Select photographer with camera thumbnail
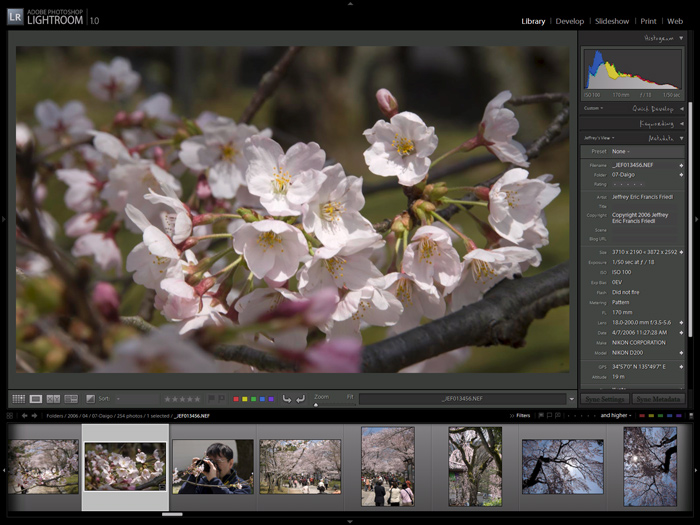Viewport: 700px width, 525px height. click(x=213, y=467)
